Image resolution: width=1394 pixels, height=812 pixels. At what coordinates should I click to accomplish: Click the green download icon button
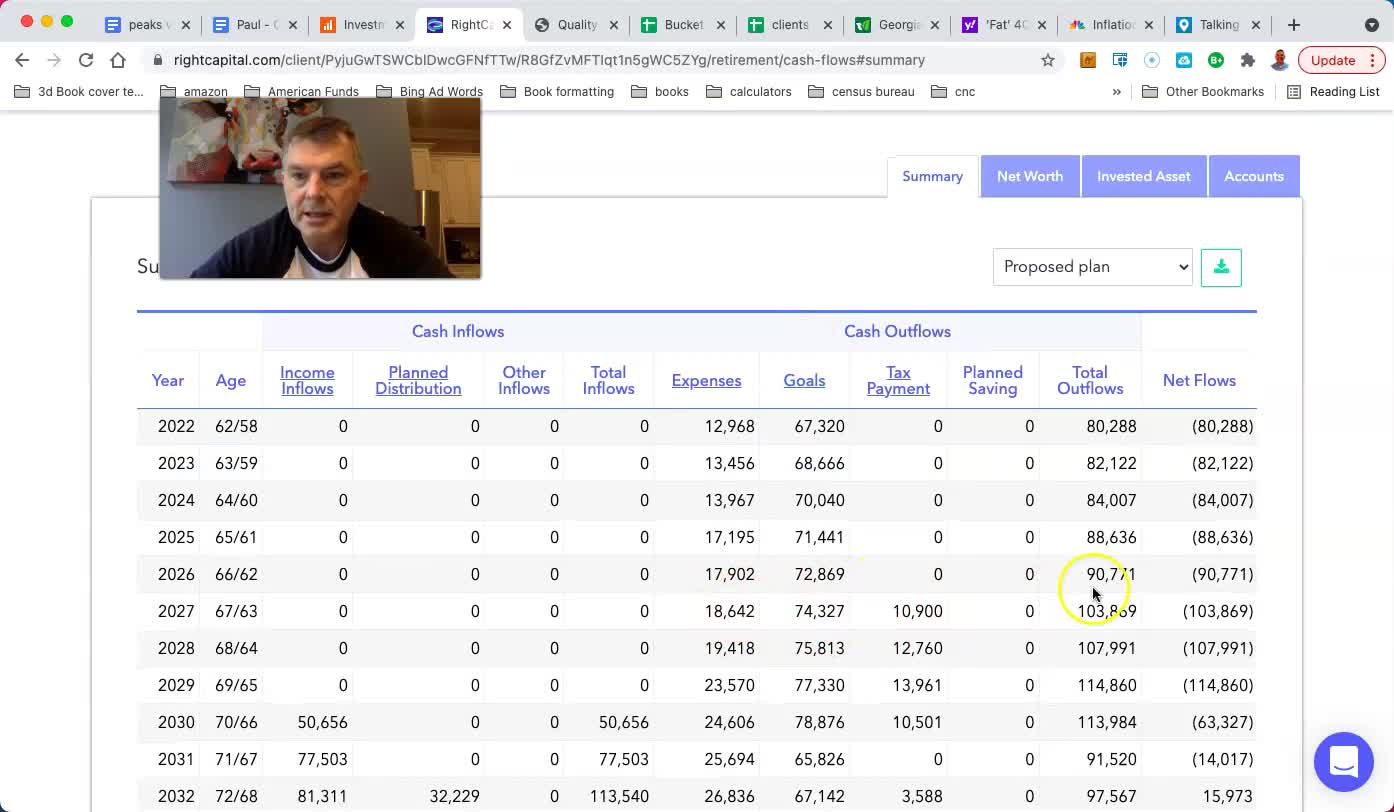(x=1221, y=267)
